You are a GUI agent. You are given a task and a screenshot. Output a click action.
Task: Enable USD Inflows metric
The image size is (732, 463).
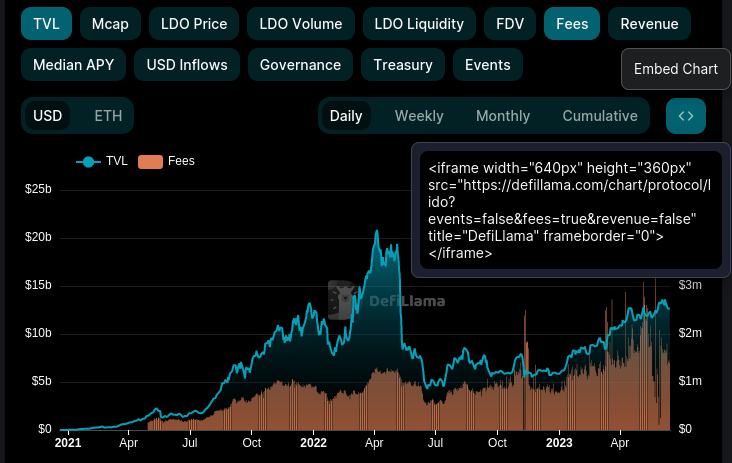[x=187, y=65]
